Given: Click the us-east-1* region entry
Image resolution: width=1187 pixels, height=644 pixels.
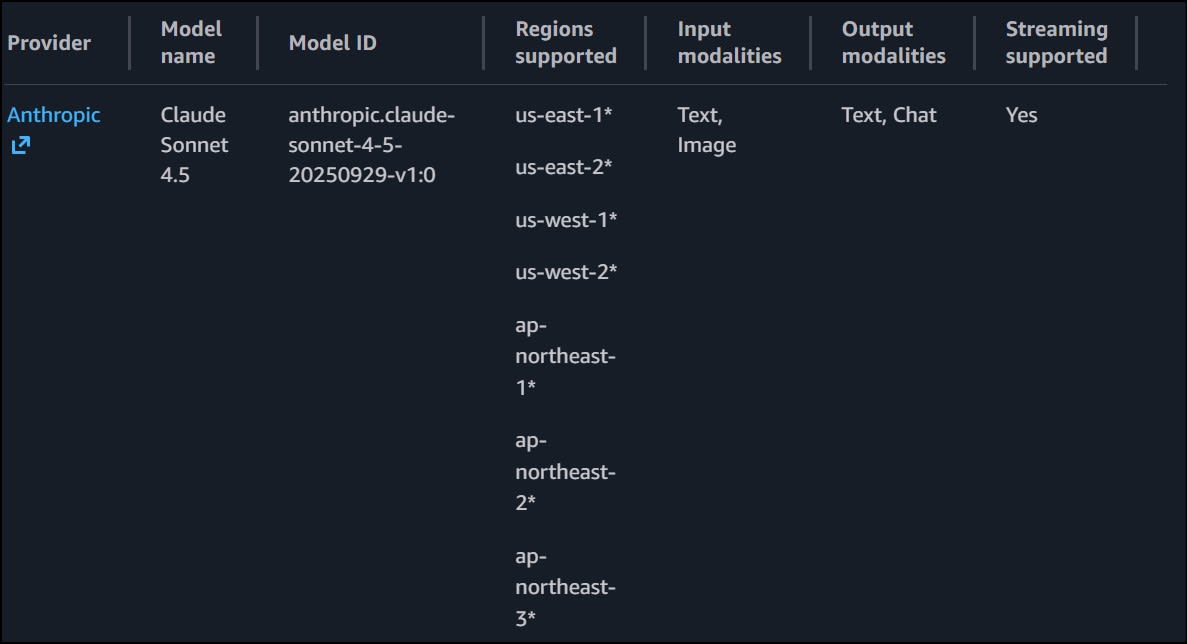Looking at the screenshot, I should point(563,115).
